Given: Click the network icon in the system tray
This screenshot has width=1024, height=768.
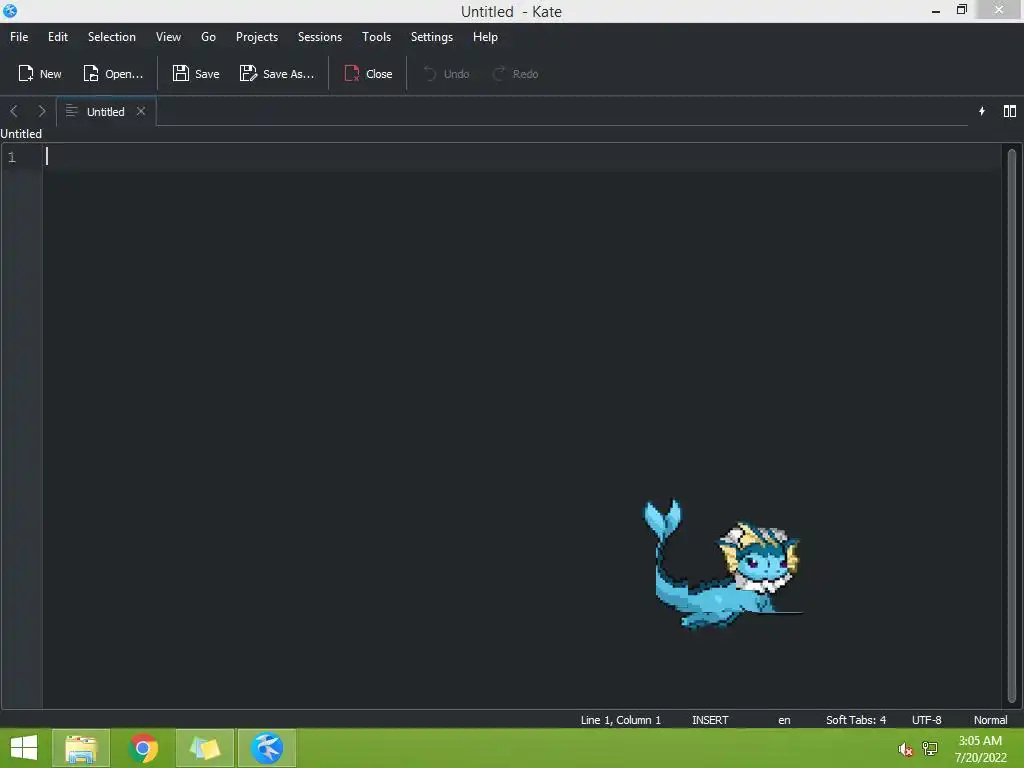Looking at the screenshot, I should click(x=930, y=748).
